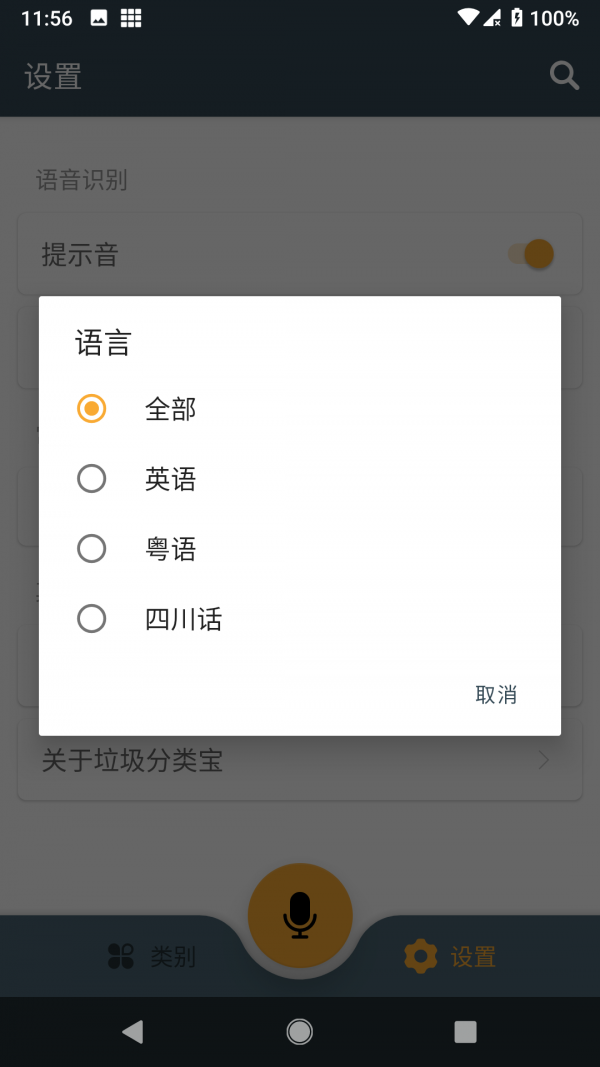
Task: Expand the 关于垃圾分类宝 chevron arrow
Action: pyautogui.click(x=544, y=761)
